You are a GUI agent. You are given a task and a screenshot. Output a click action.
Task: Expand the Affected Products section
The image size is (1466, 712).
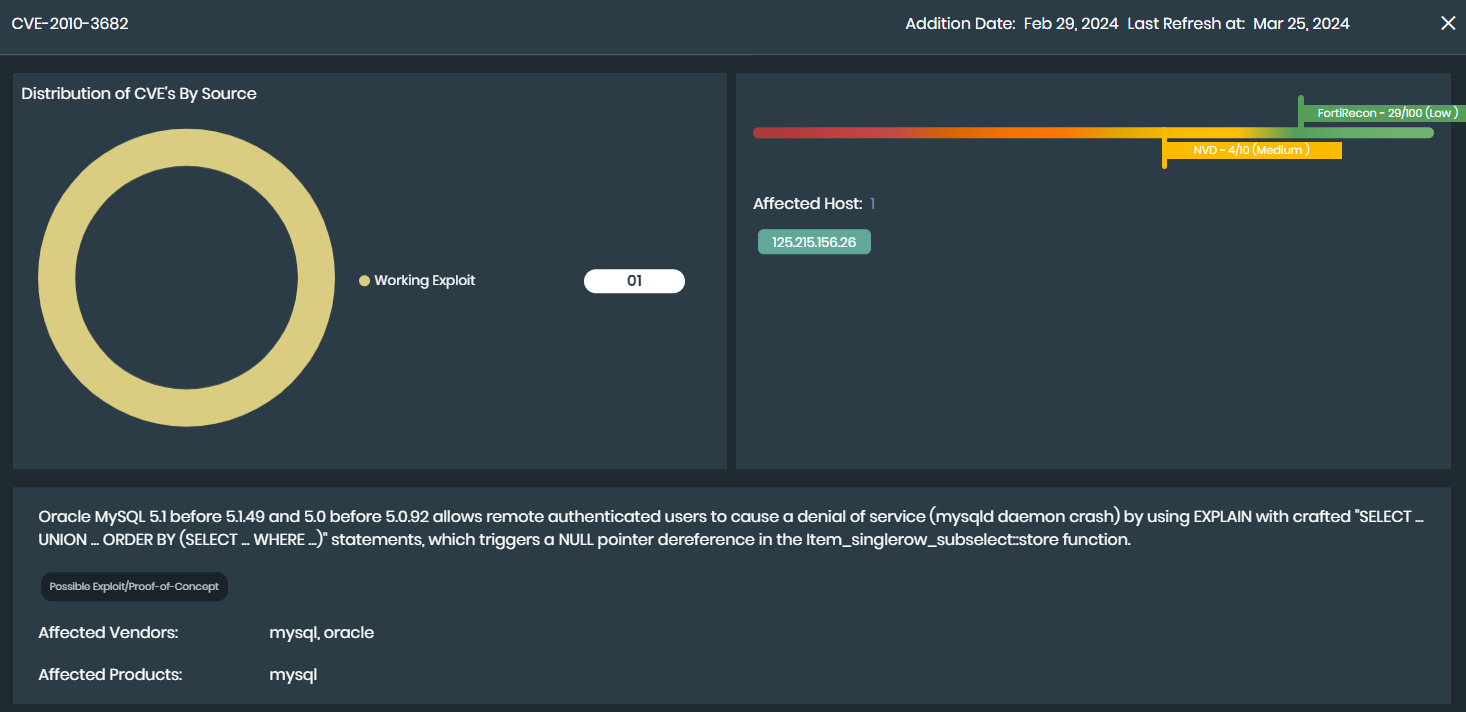click(293, 674)
